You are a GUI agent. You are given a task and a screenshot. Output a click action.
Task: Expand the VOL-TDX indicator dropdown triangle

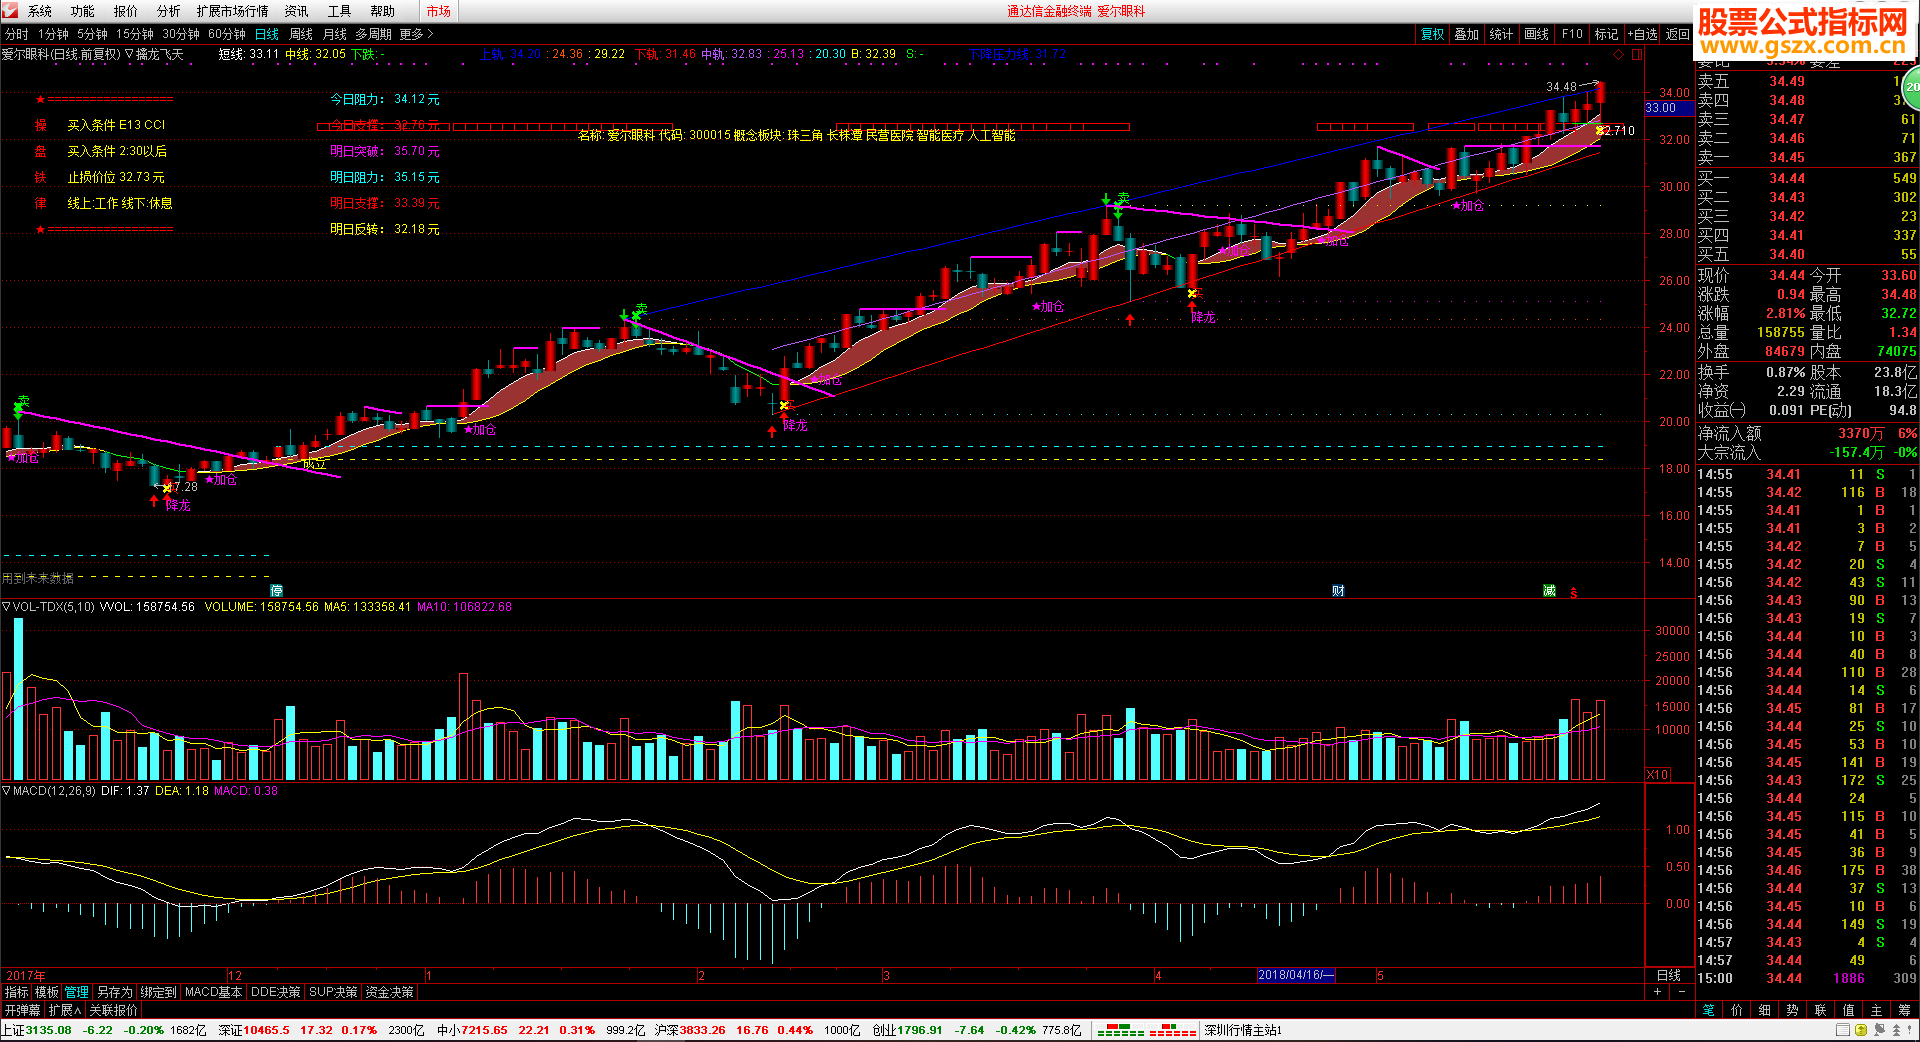(6, 607)
